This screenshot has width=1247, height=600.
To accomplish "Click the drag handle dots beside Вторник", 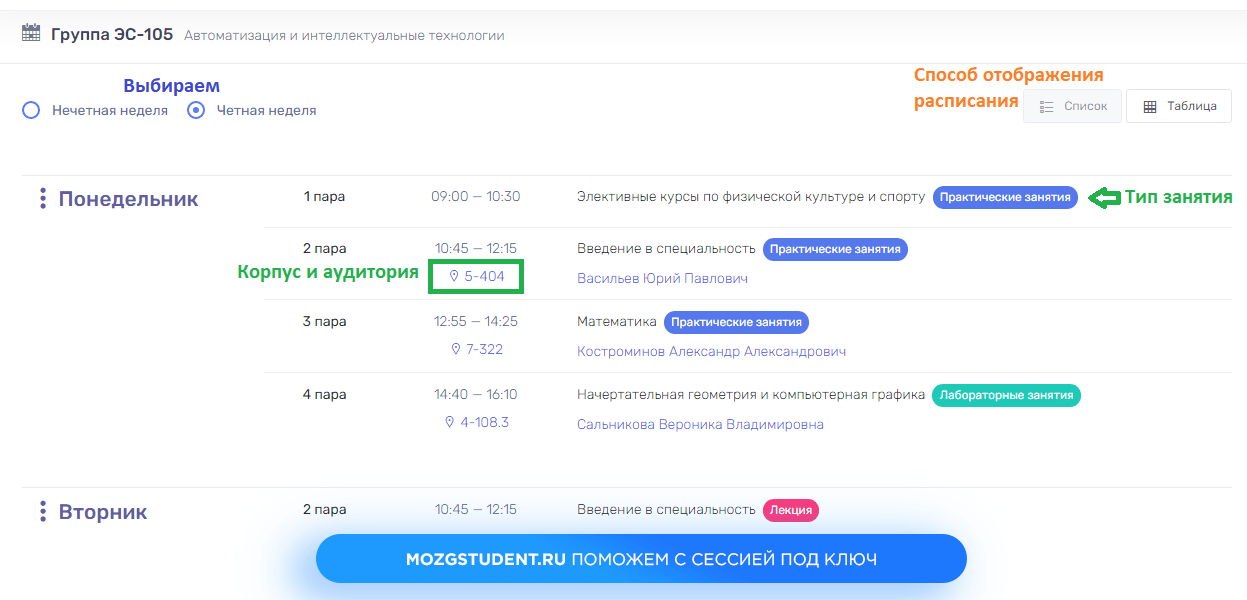I will pyautogui.click(x=41, y=510).
